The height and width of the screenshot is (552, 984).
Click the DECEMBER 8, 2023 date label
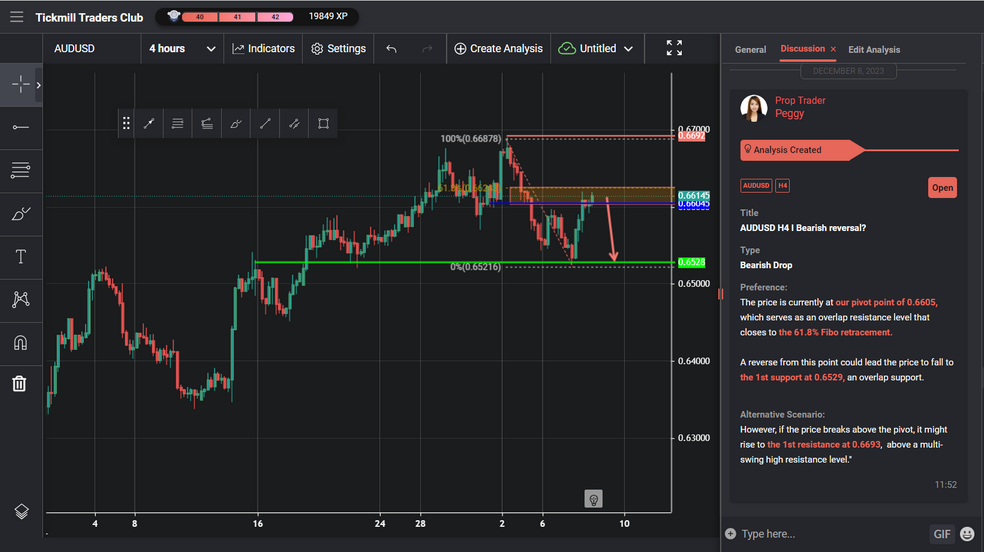pyautogui.click(x=848, y=71)
